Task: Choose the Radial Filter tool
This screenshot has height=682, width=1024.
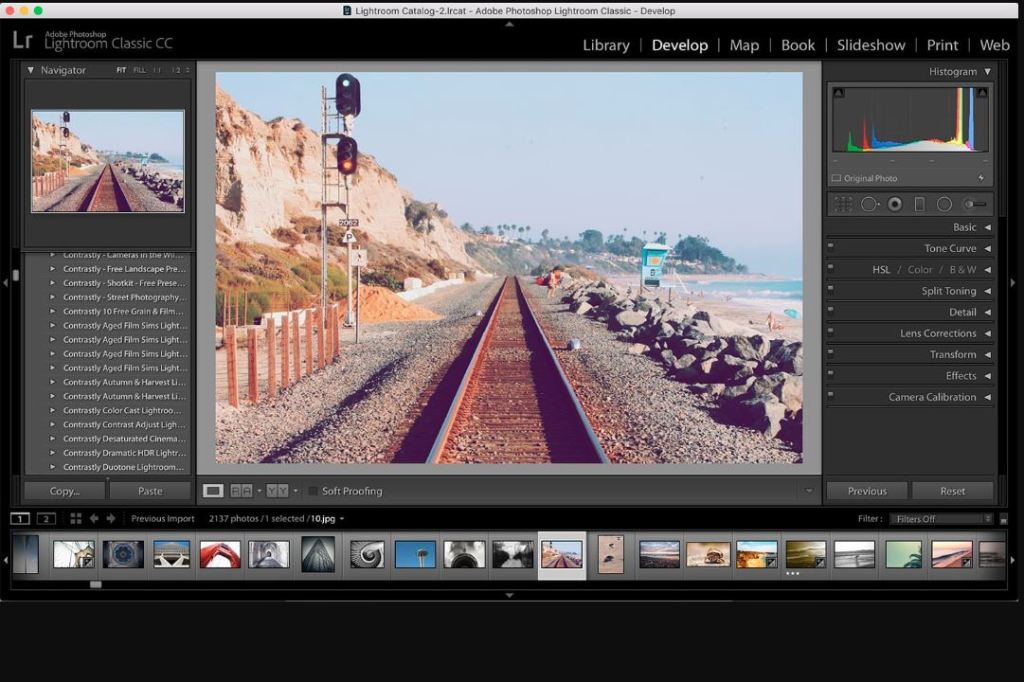Action: [x=944, y=204]
